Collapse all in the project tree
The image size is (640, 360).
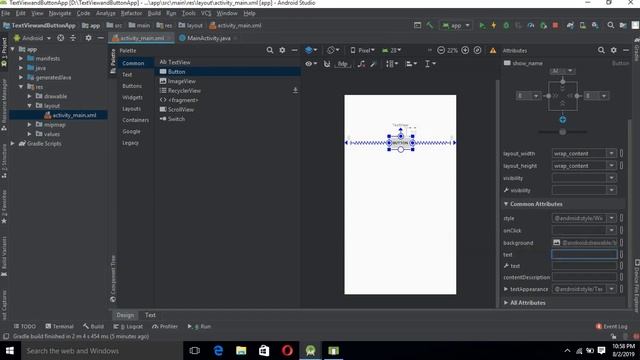(x=73, y=38)
